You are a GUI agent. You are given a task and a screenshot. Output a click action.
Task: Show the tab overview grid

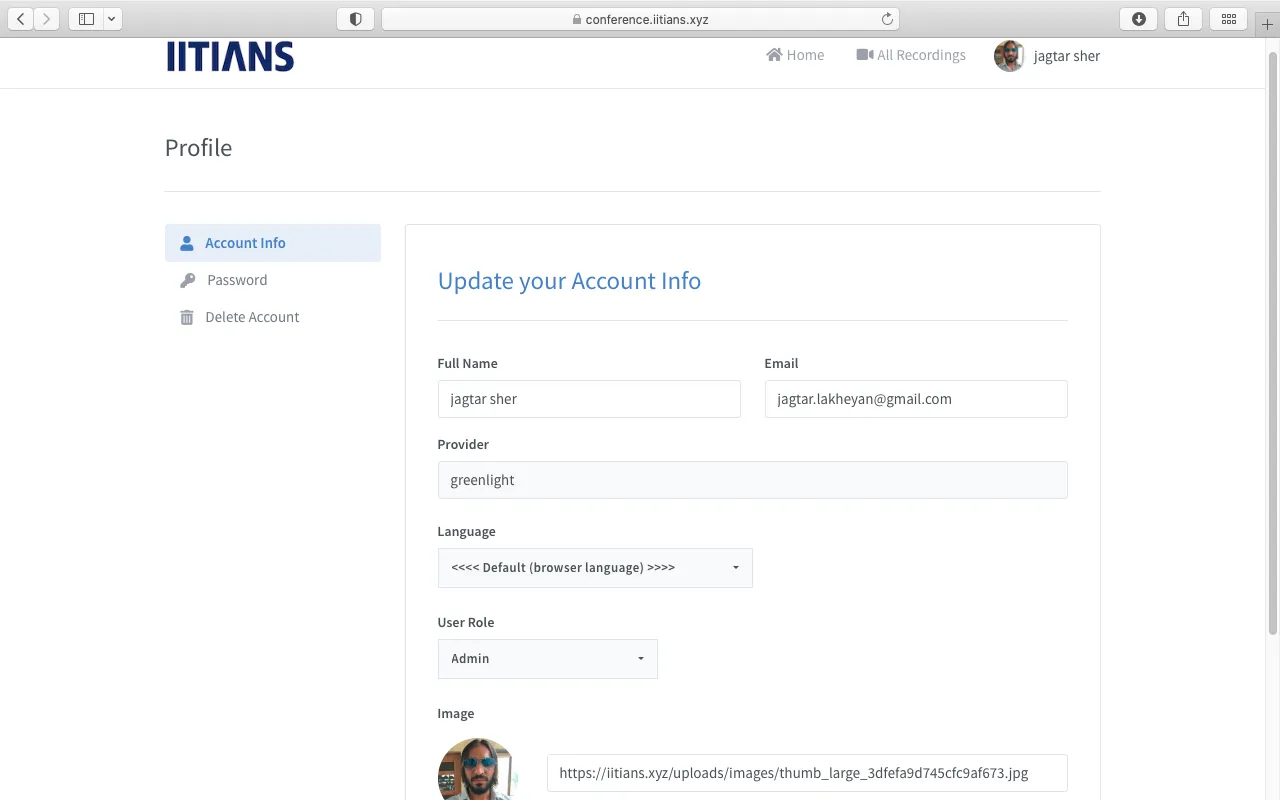(x=1229, y=19)
